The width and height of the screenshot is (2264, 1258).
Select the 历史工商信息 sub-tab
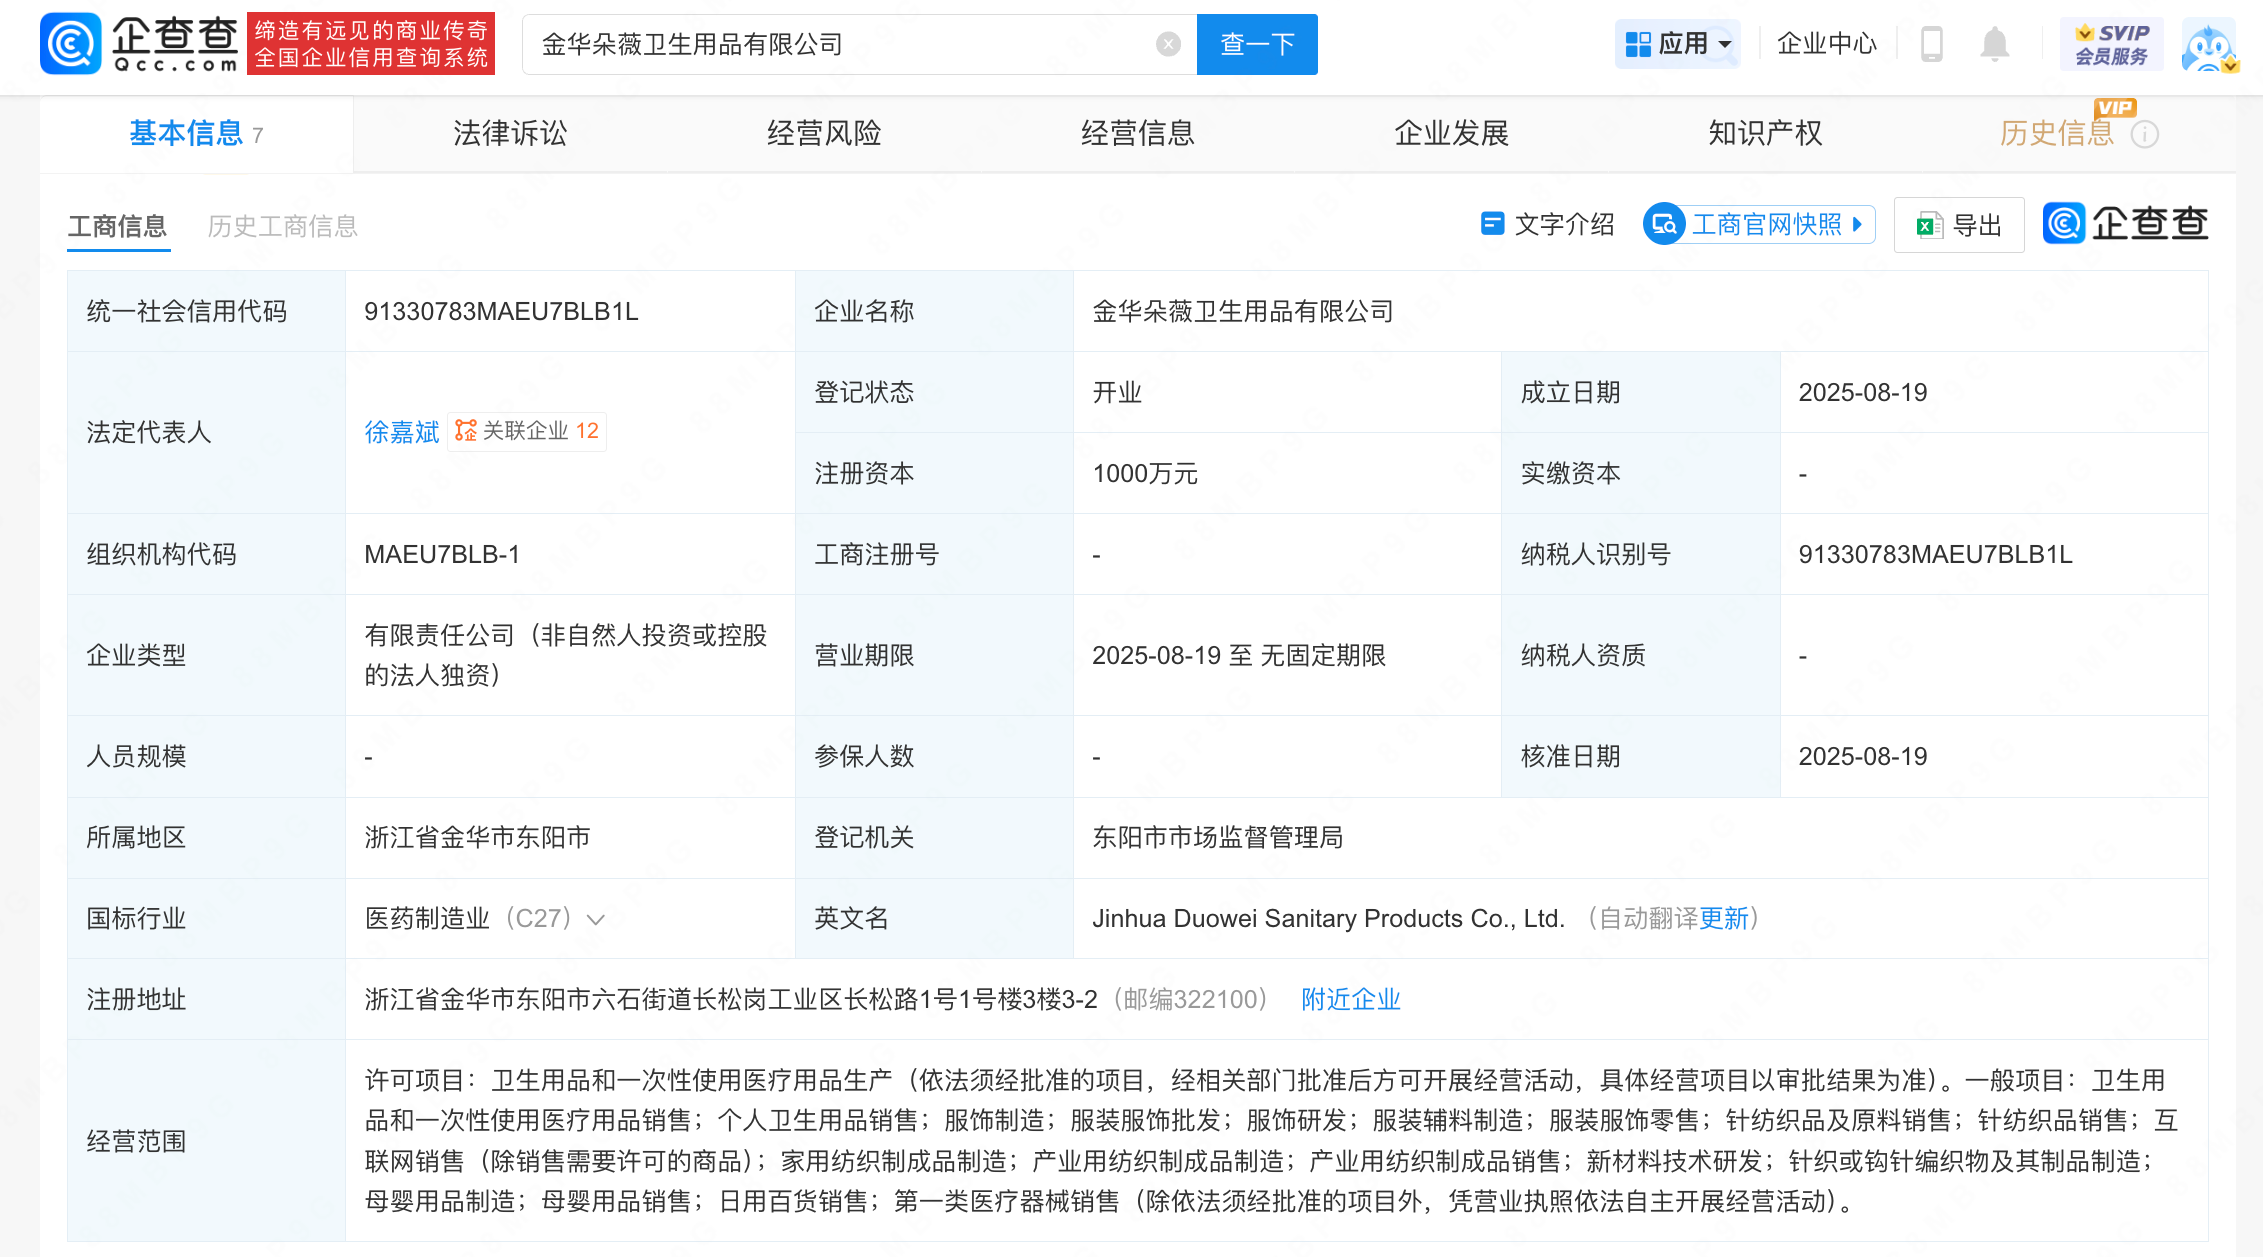click(282, 226)
